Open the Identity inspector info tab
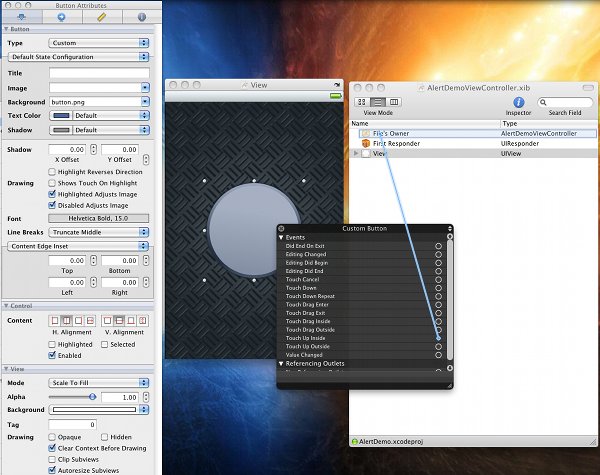The image size is (600, 475). (140, 17)
